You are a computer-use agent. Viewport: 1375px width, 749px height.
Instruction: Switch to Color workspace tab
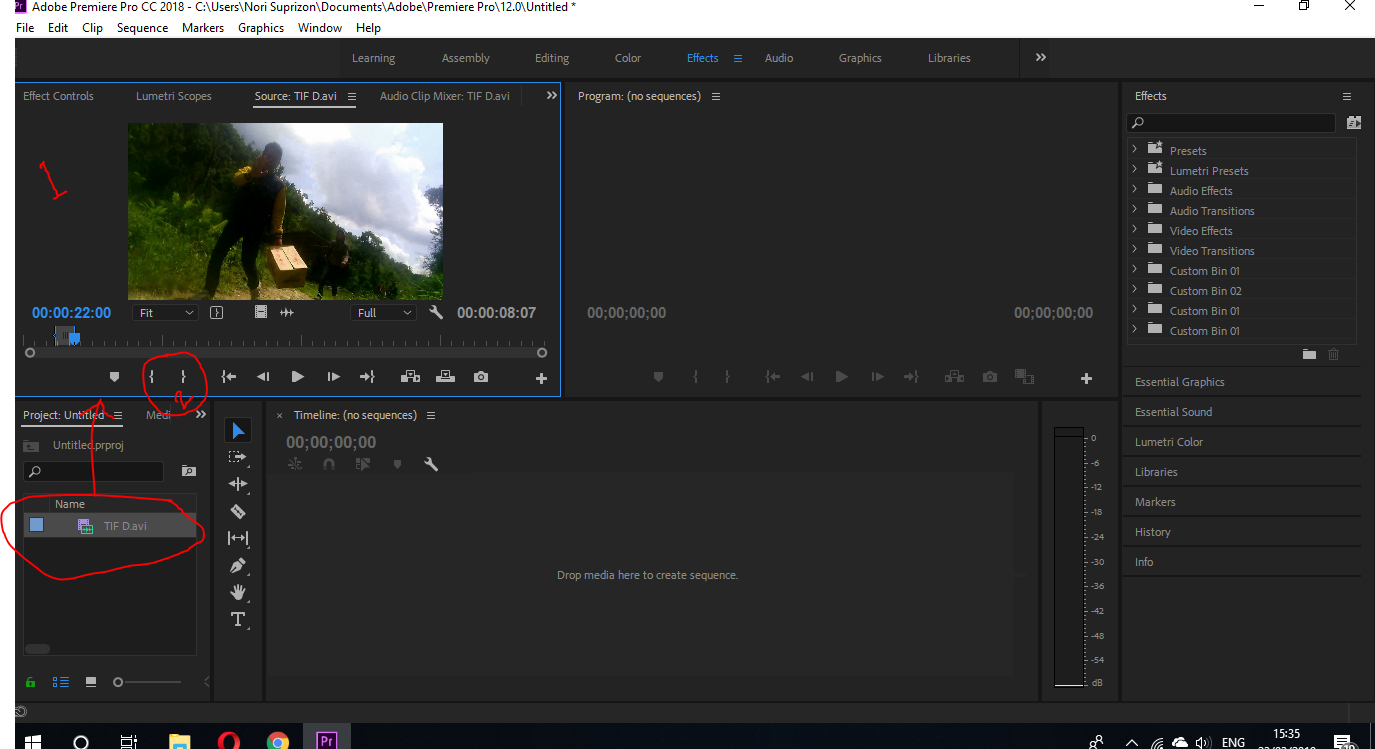(x=628, y=58)
